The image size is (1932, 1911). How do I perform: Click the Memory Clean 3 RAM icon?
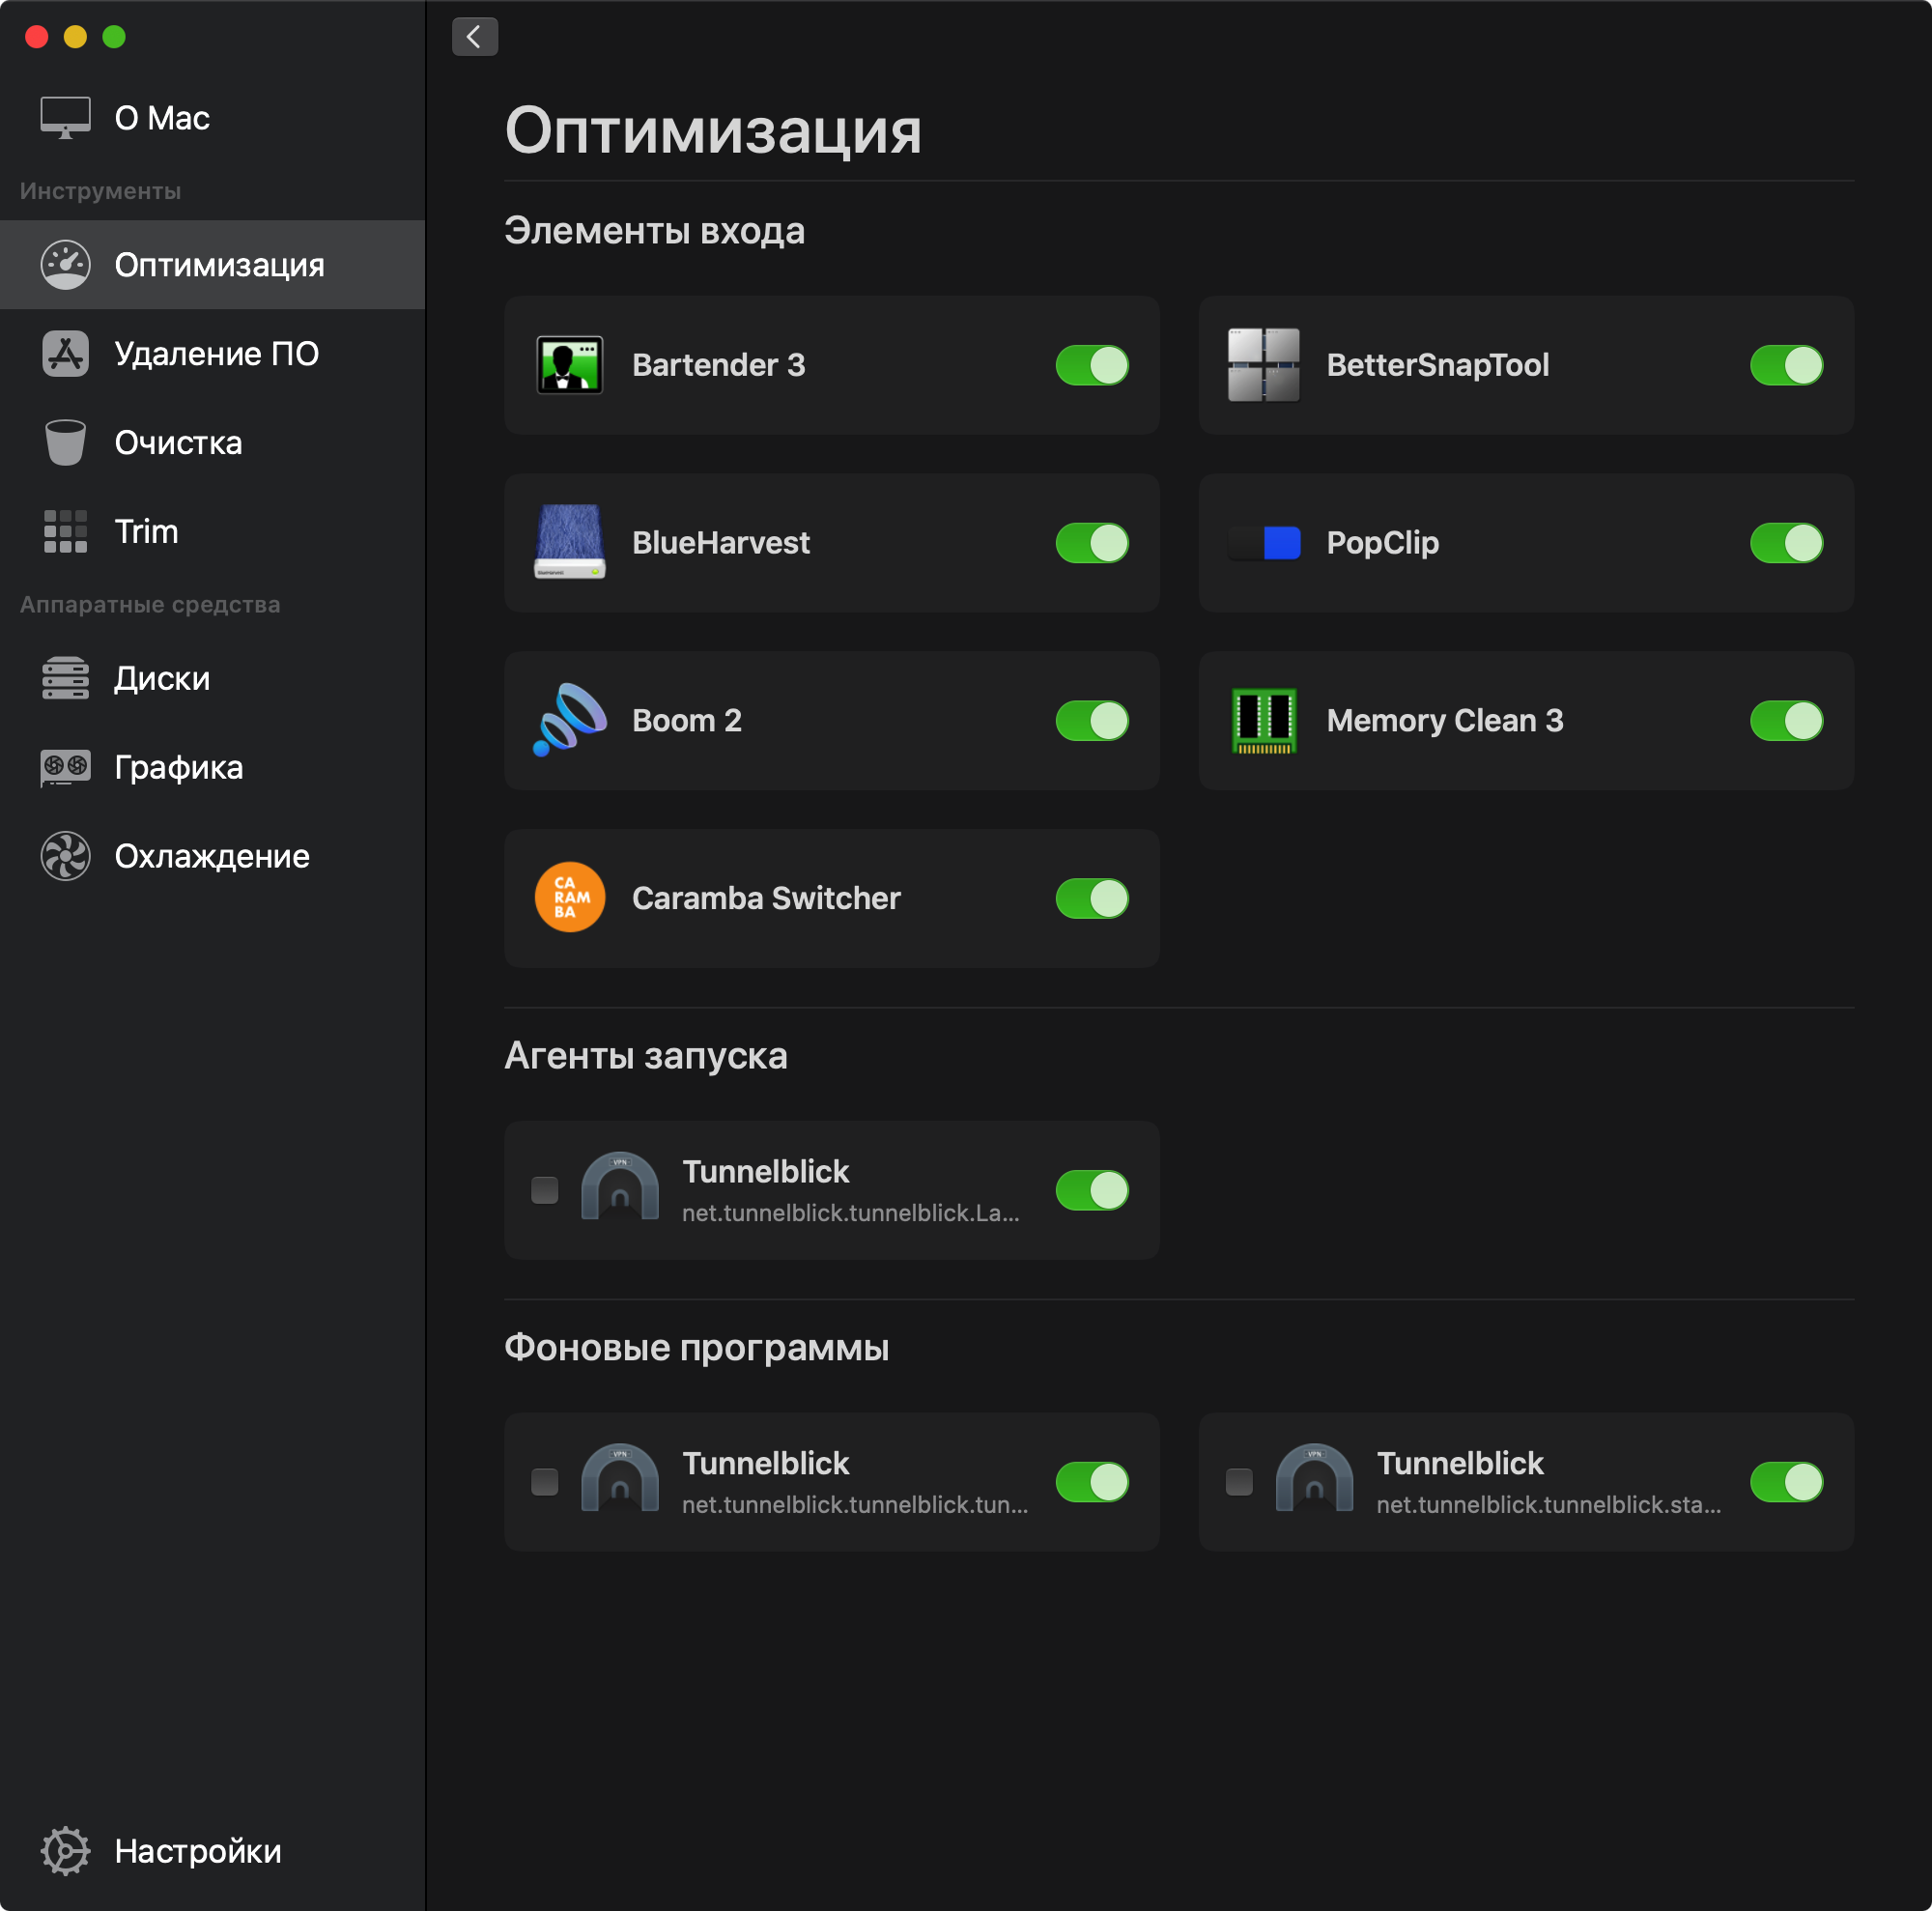pyautogui.click(x=1263, y=720)
